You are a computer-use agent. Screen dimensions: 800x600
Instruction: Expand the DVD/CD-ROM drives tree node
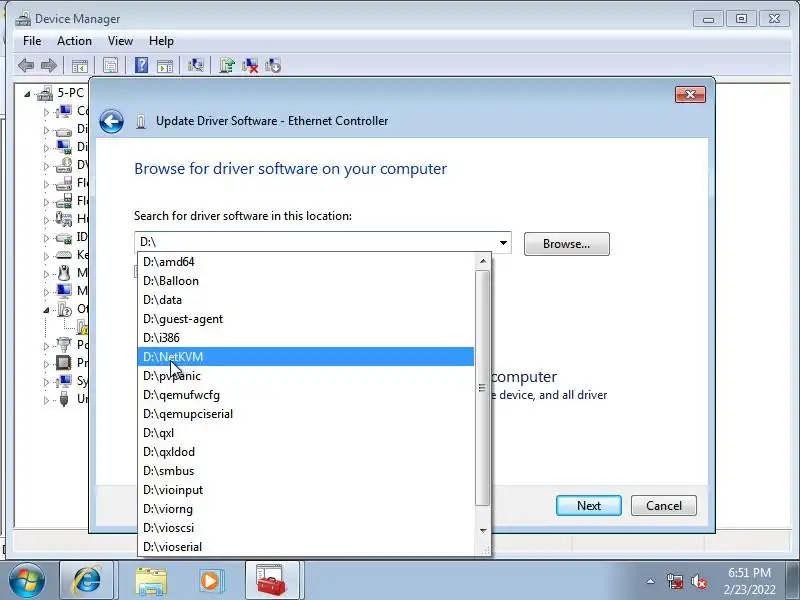coord(46,166)
